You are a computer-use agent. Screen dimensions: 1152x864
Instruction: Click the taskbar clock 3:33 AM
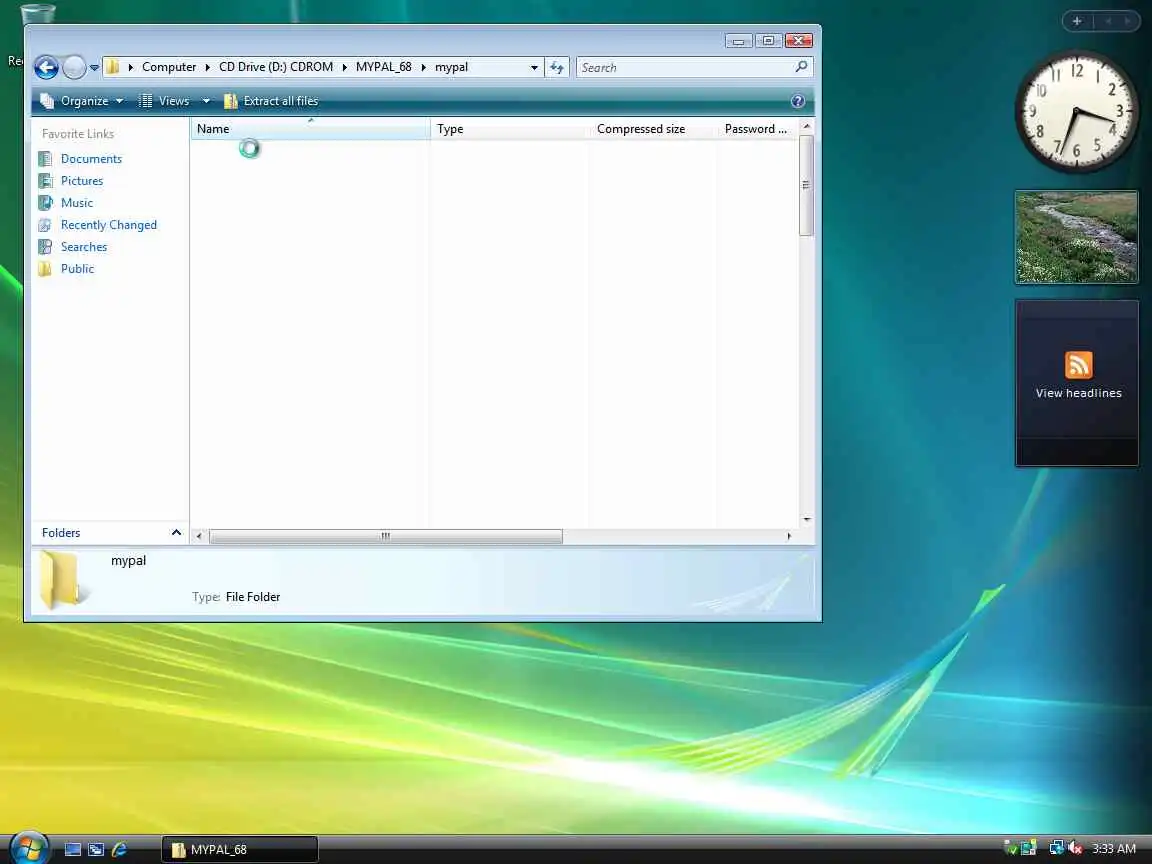coord(1114,849)
